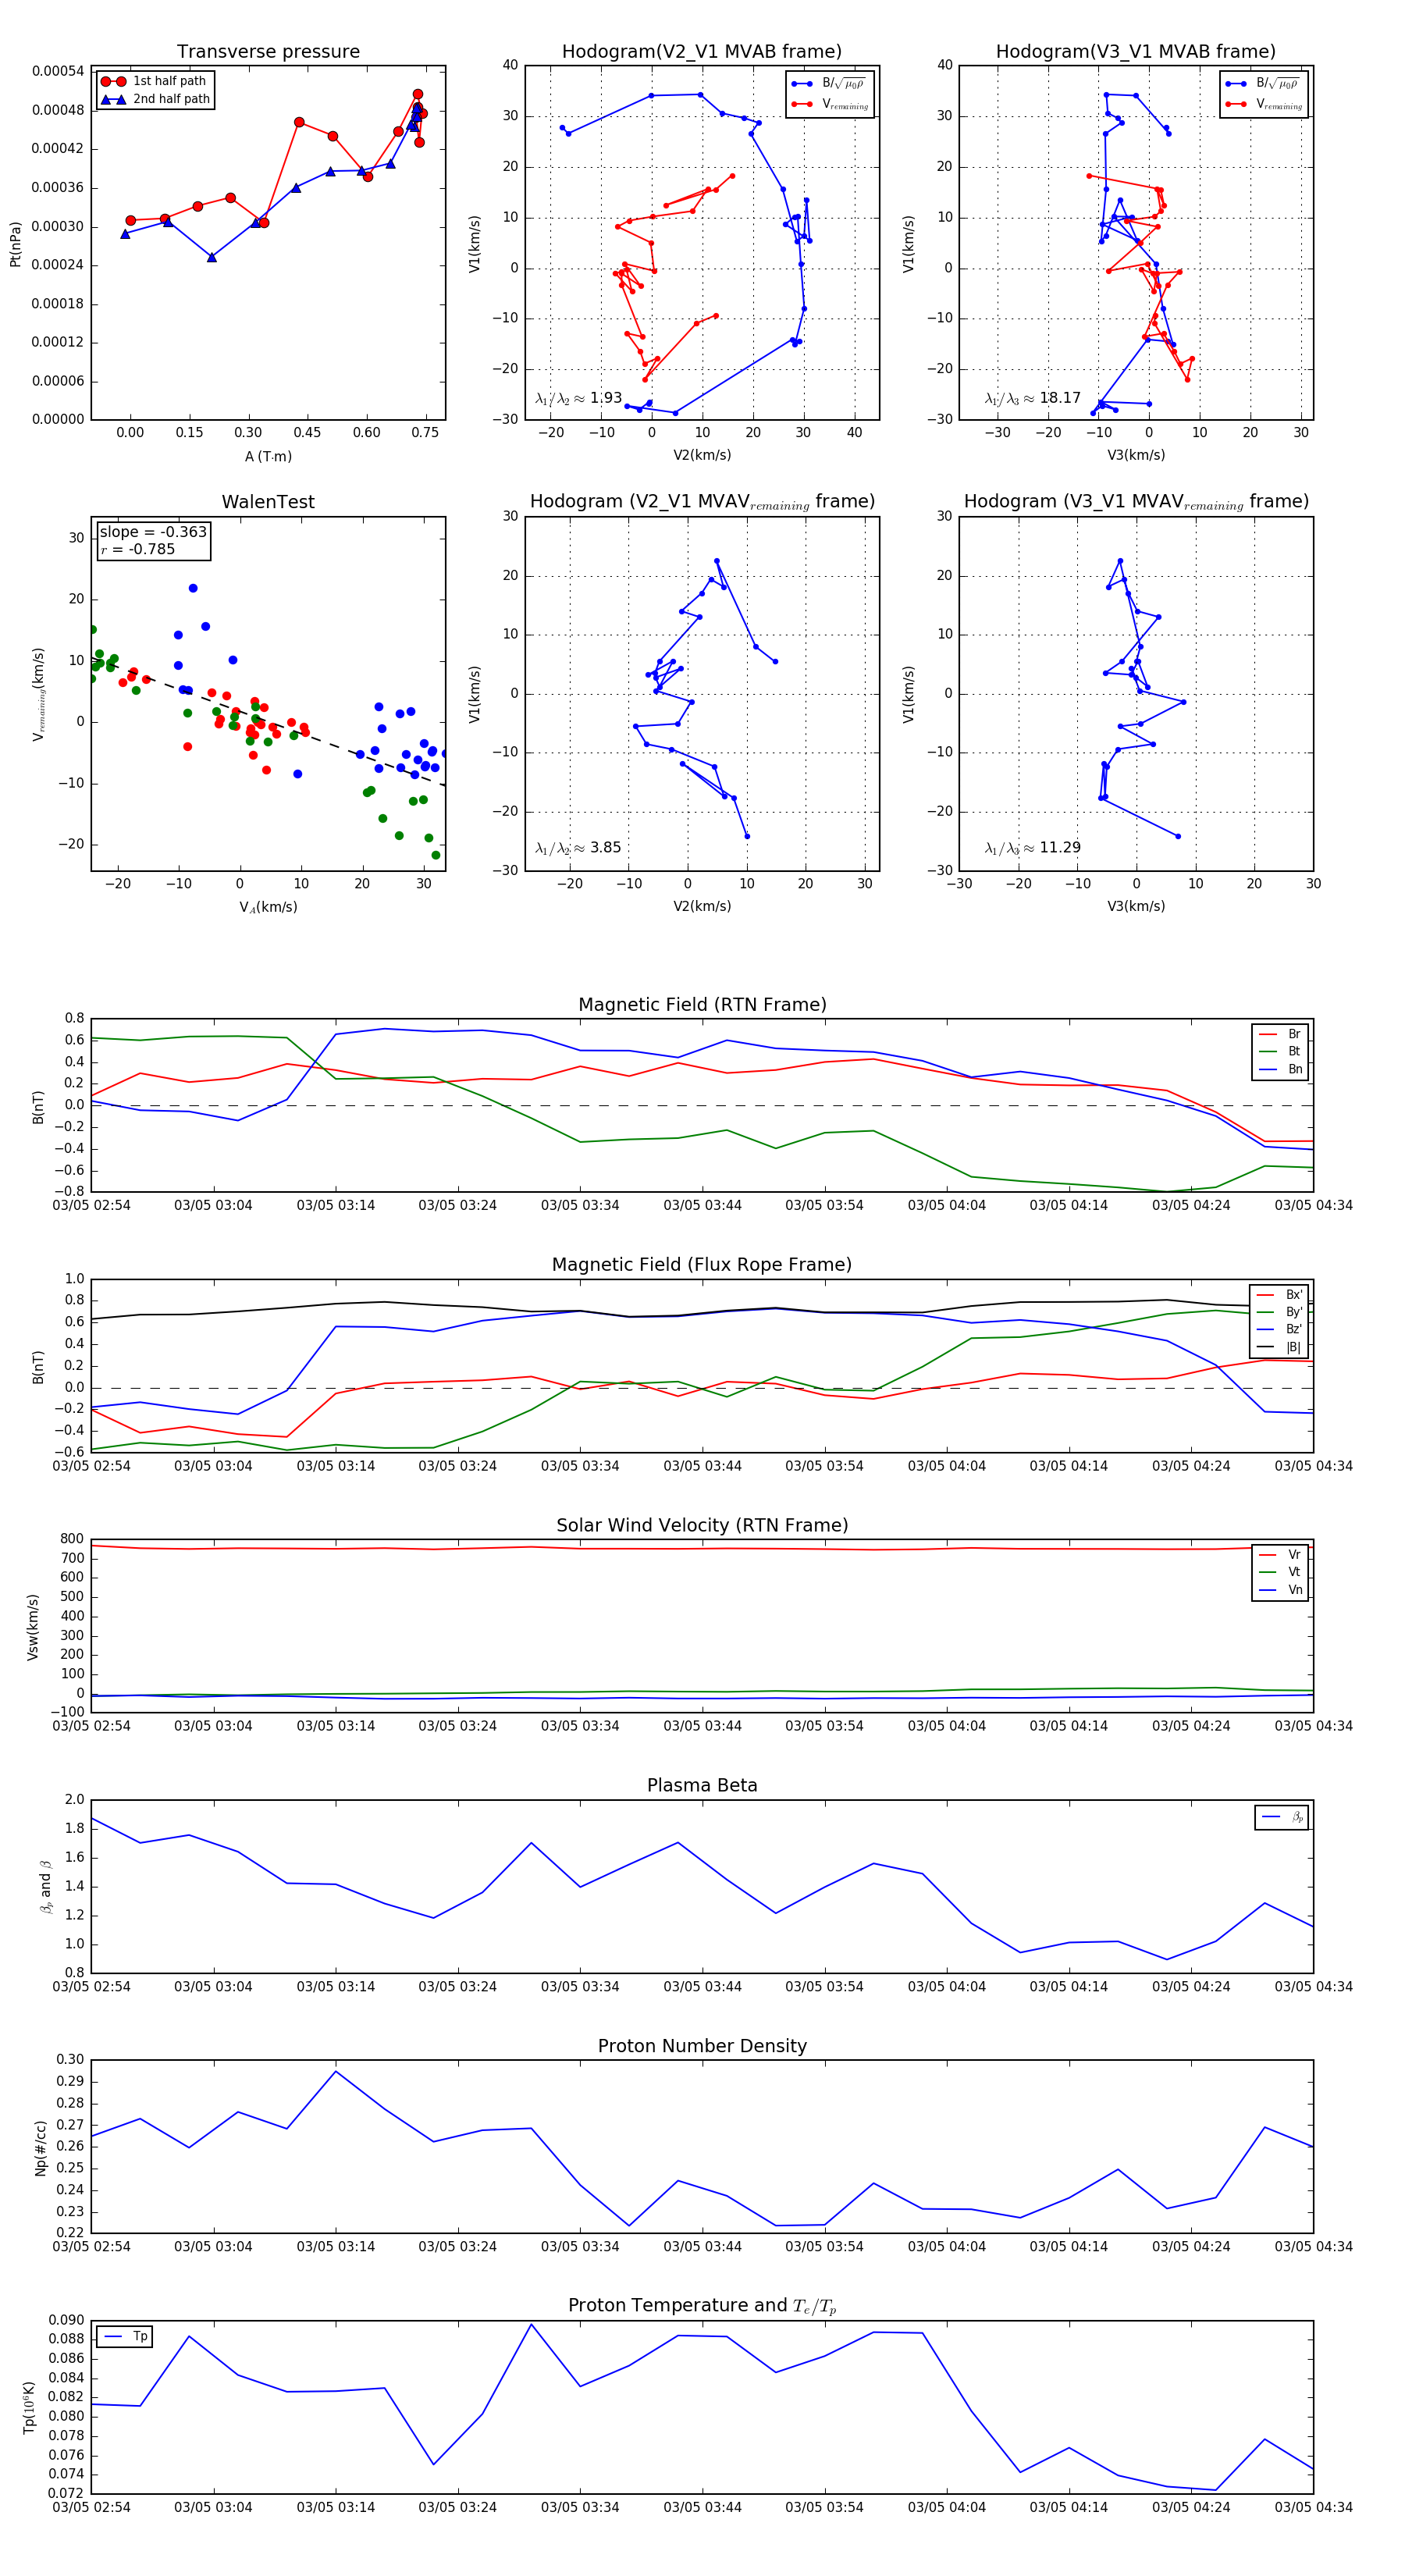Click the eigenvalue ratio annotation reading 3.85
Screen dimensions: 1405x2576
pyautogui.click(x=578, y=848)
